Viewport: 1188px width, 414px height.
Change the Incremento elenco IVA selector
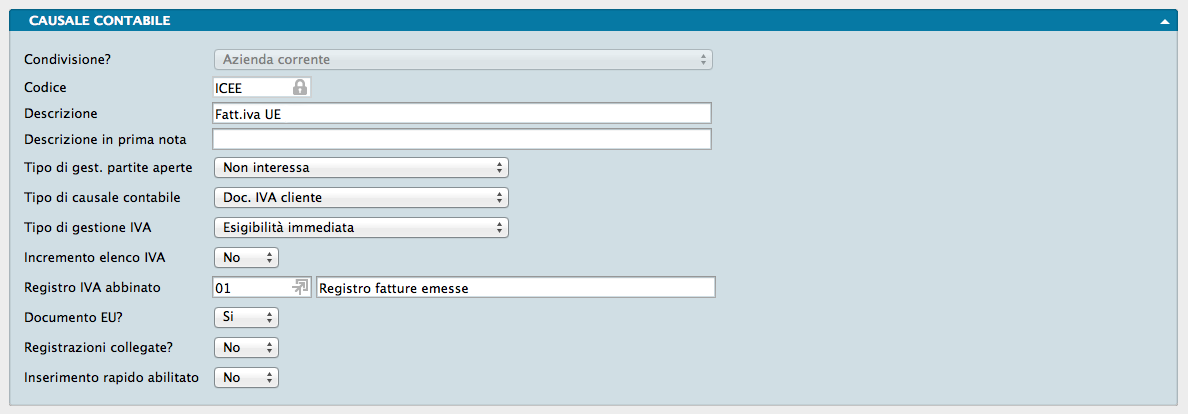pyautogui.click(x=246, y=258)
